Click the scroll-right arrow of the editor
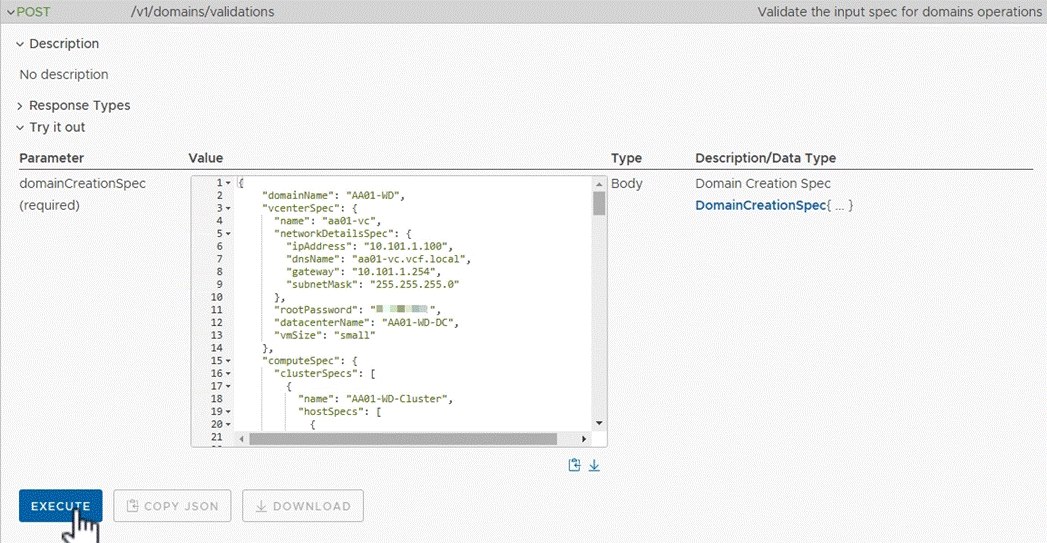1047x543 pixels. pyautogui.click(x=584, y=439)
